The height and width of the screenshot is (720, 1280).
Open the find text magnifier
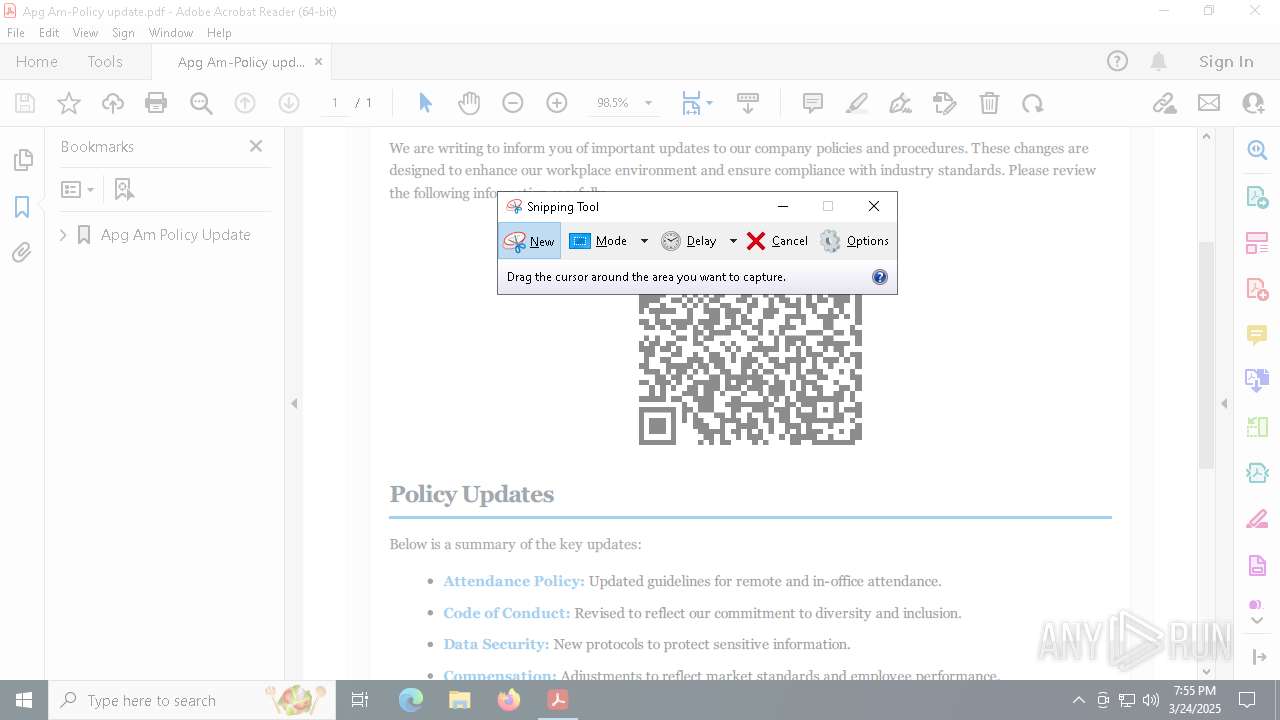pos(201,103)
